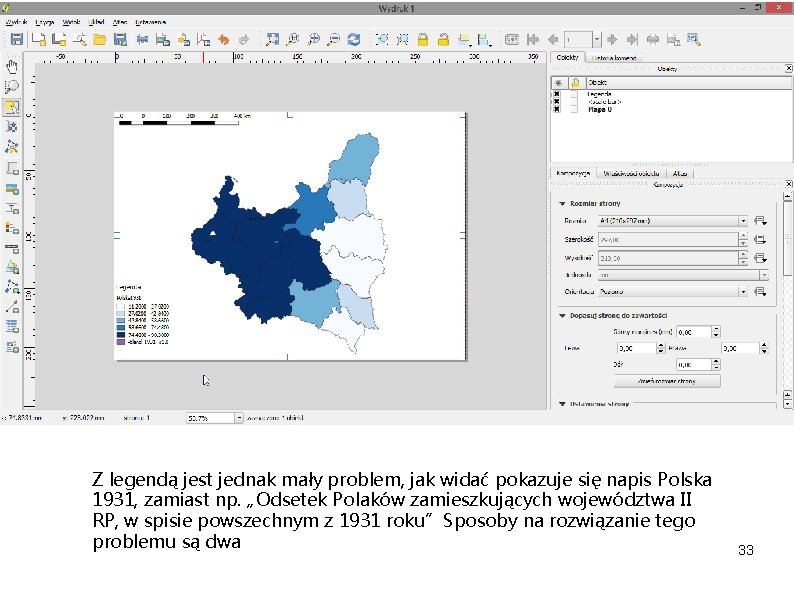Open the Widok menu
The image size is (794, 595).
tap(72, 20)
